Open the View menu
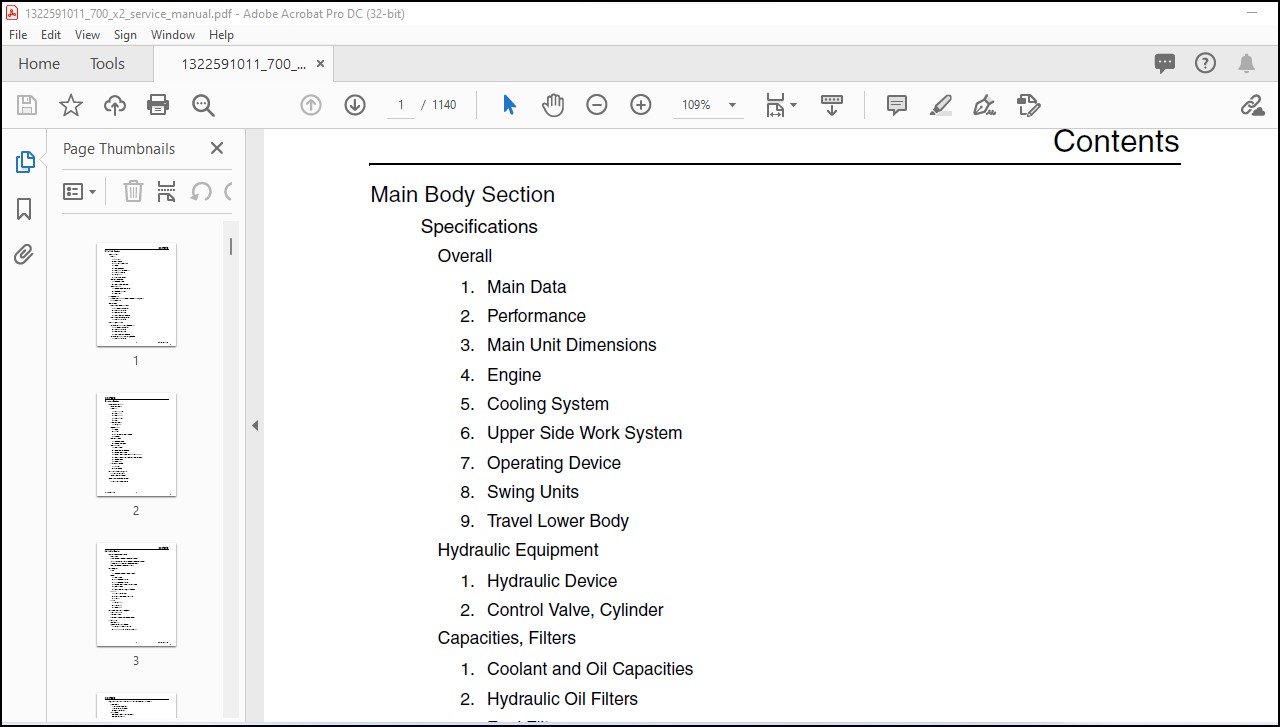The image size is (1280, 727). click(87, 34)
